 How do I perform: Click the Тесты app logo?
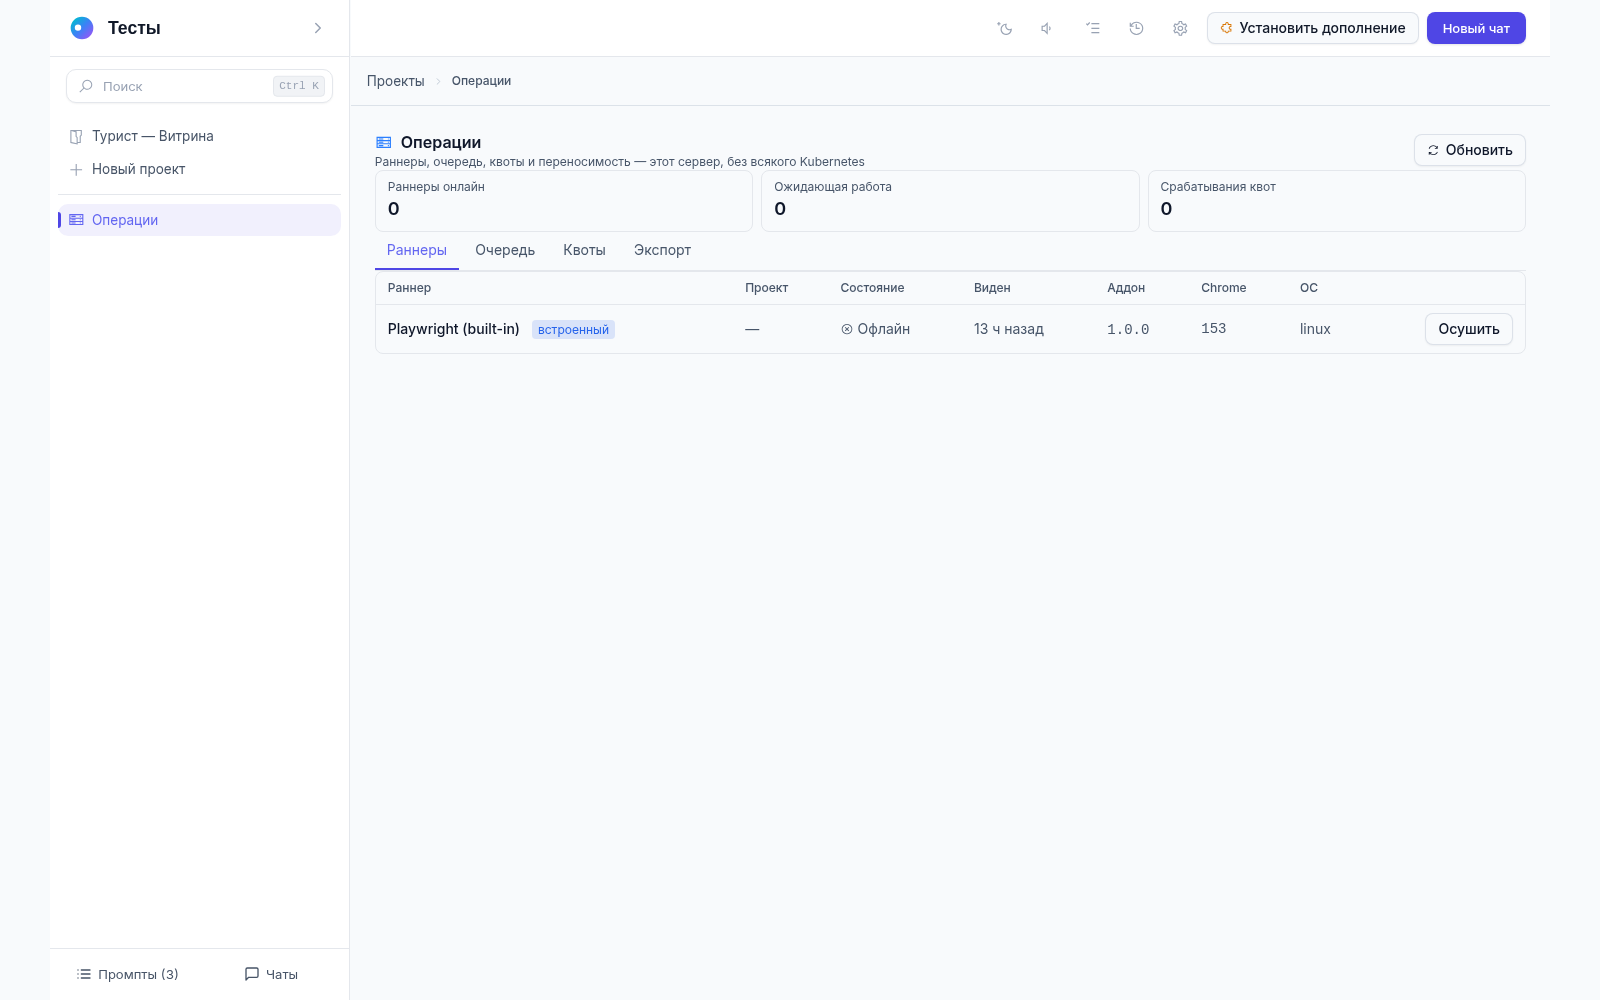[x=82, y=28]
